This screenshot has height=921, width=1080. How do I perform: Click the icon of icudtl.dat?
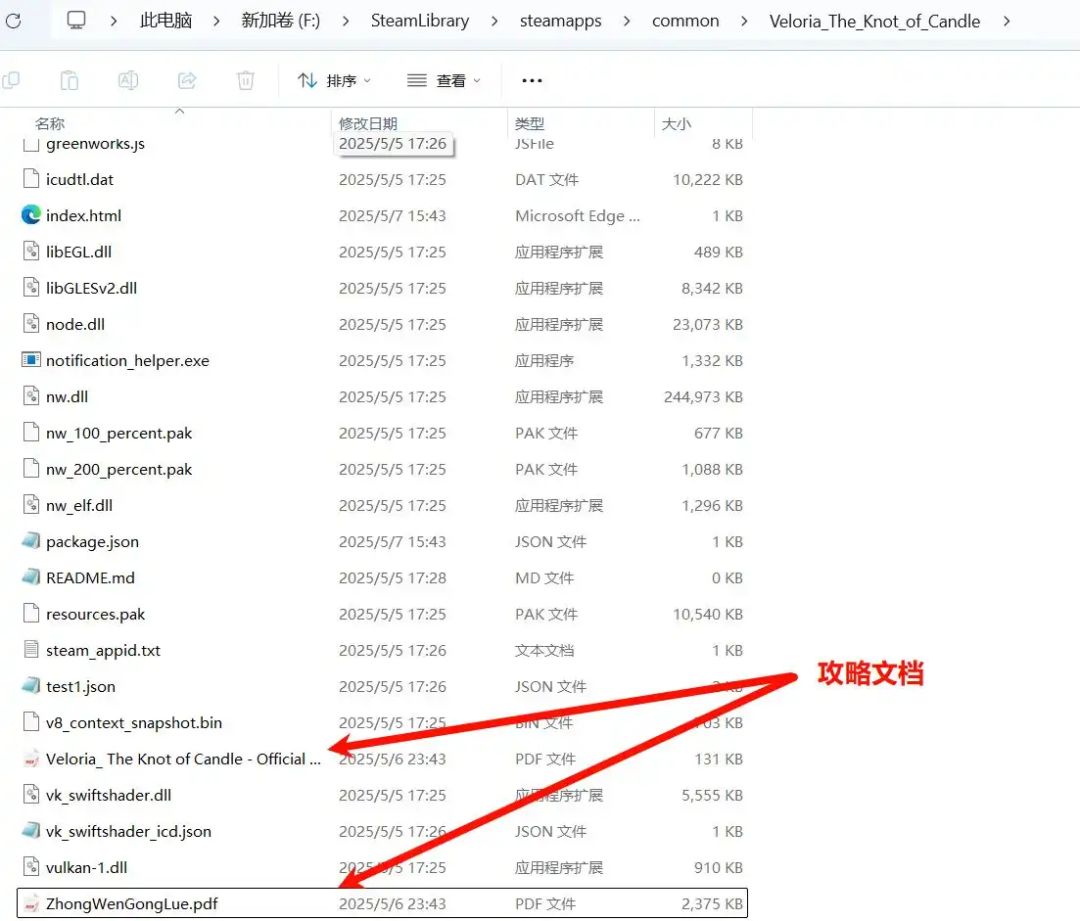(x=31, y=179)
